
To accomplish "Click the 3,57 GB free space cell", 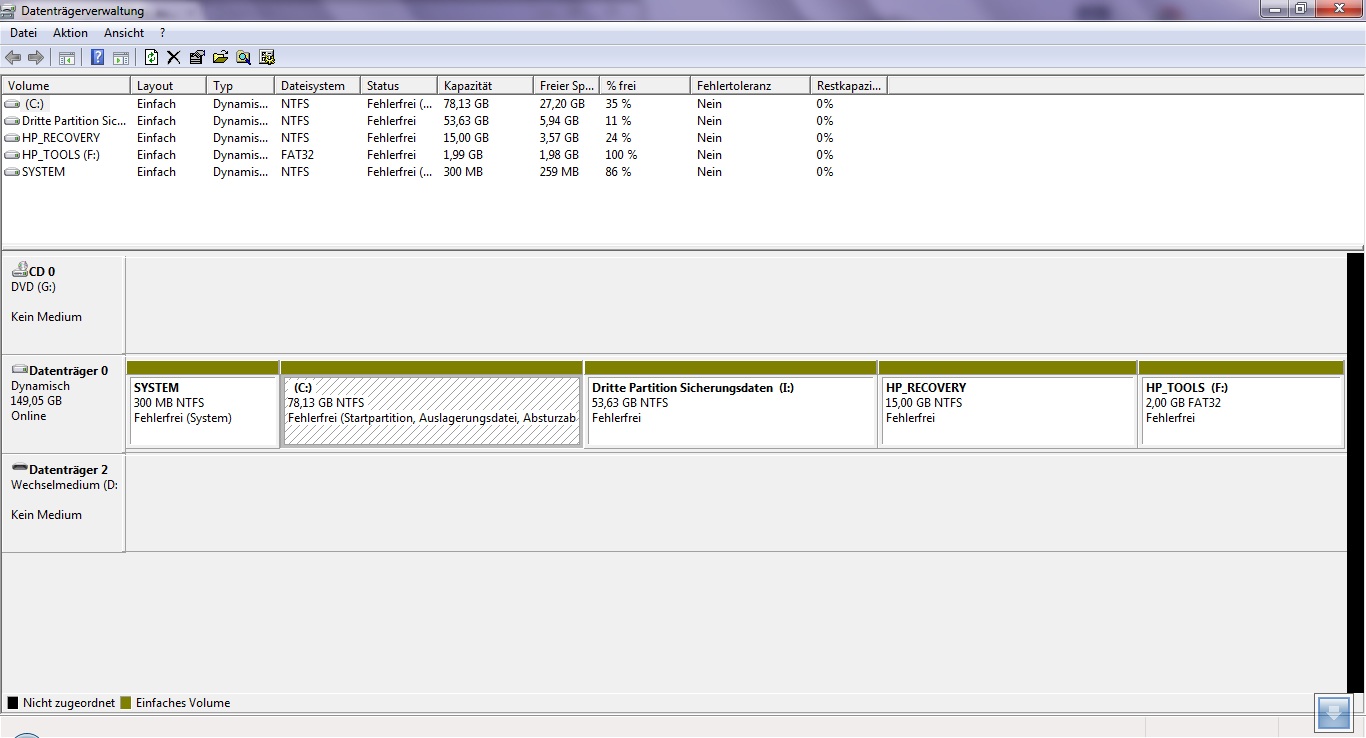I will 559,138.
